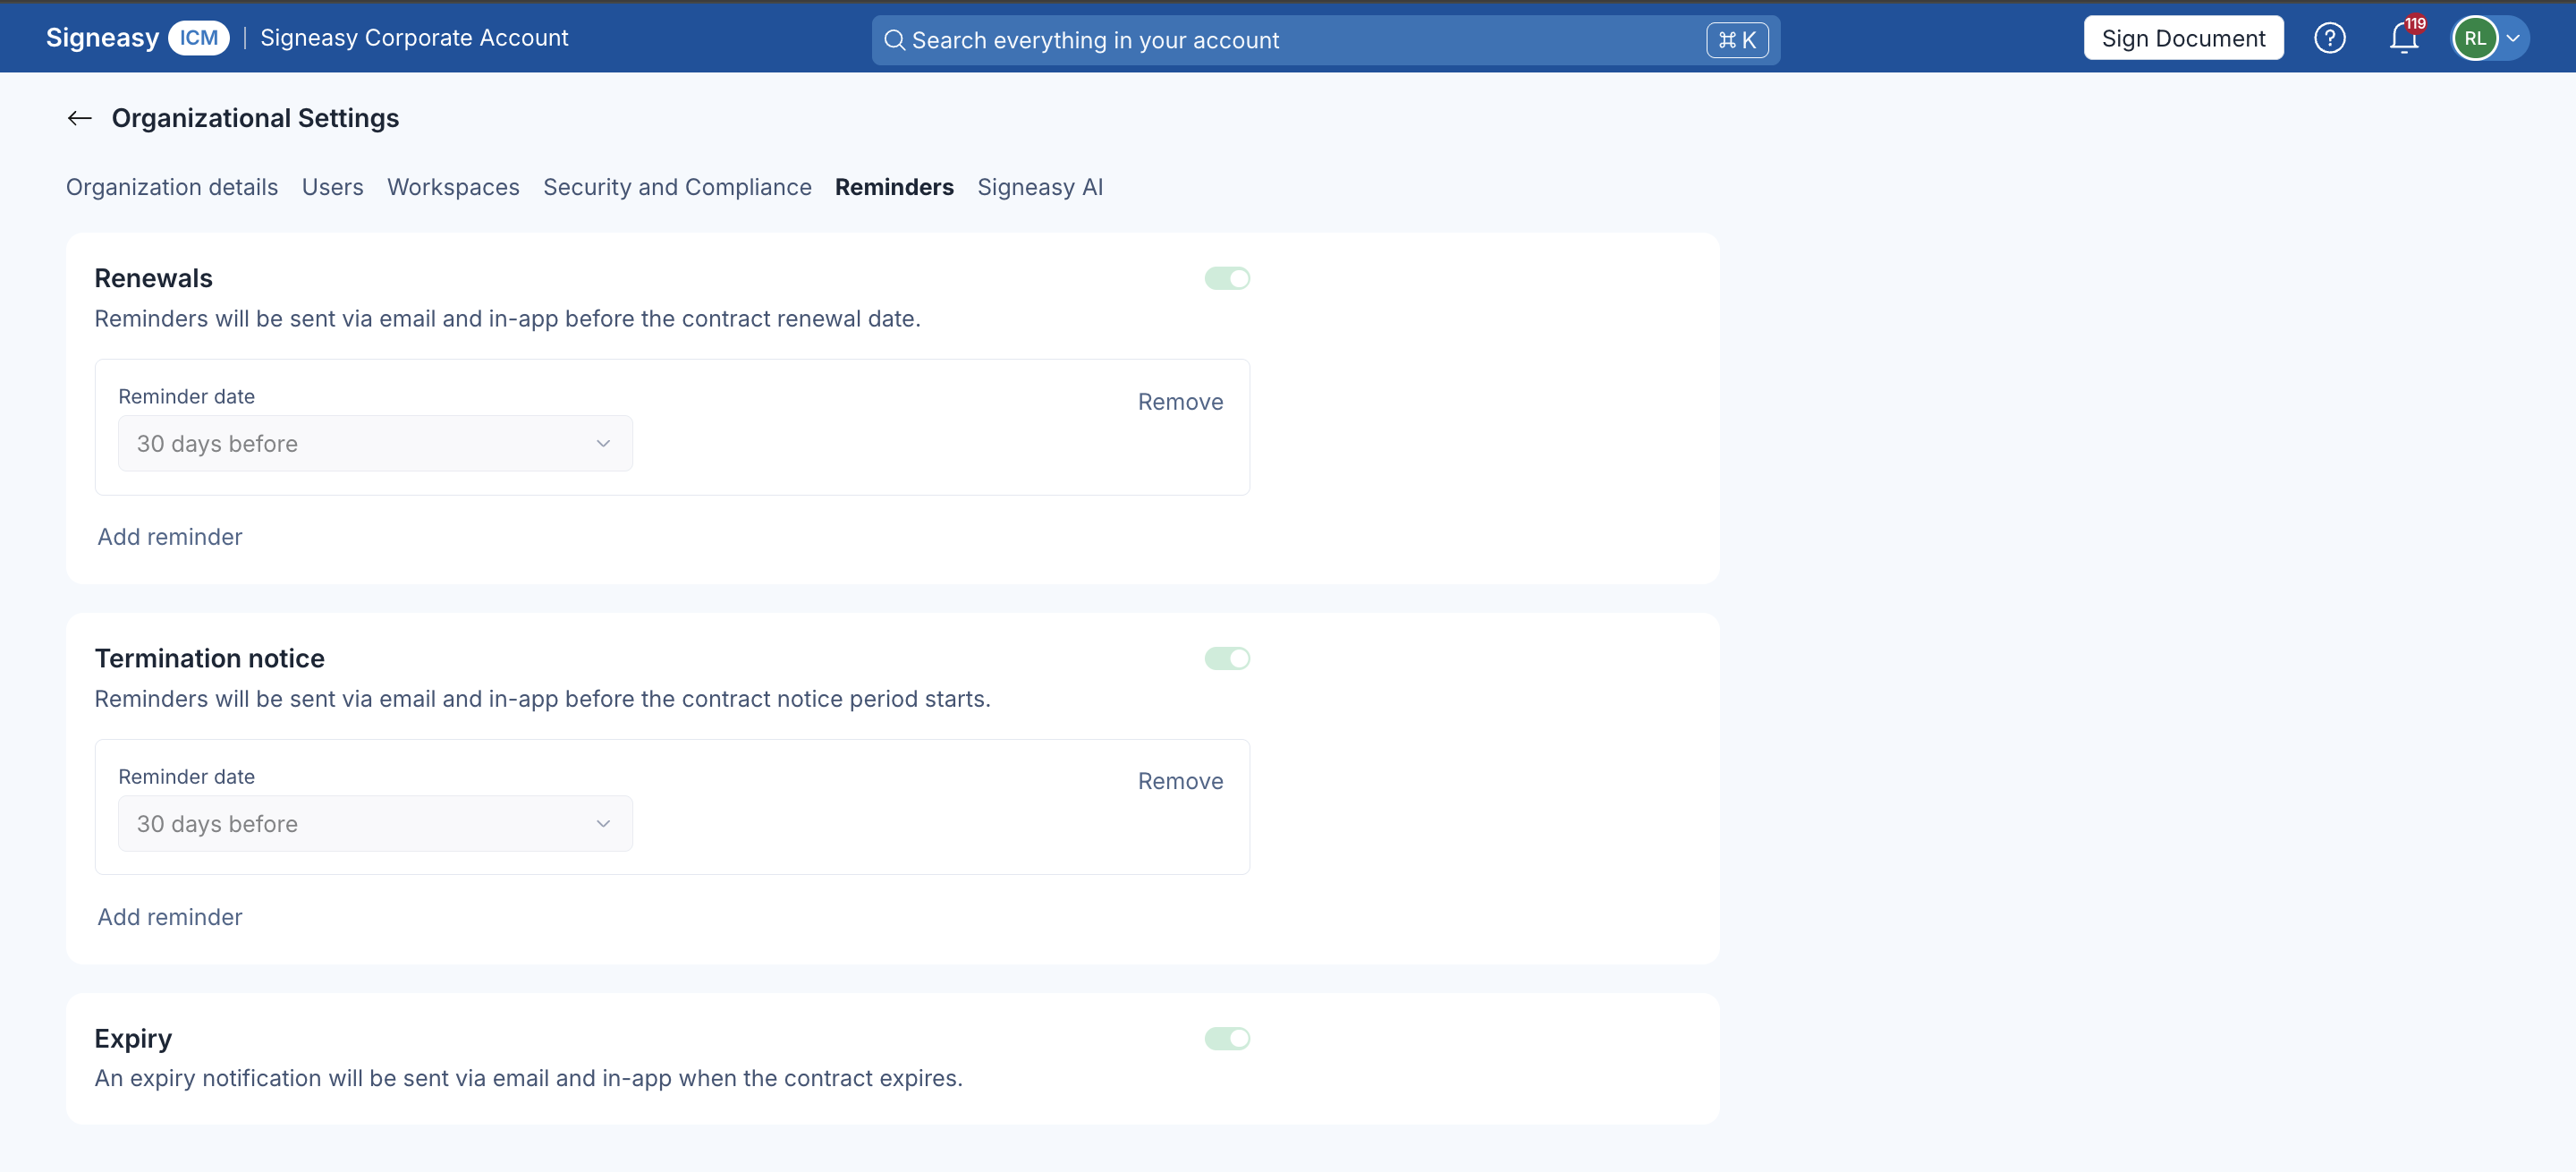Click Renewals description about contract renewal date
This screenshot has height=1172, width=2576.
click(507, 319)
